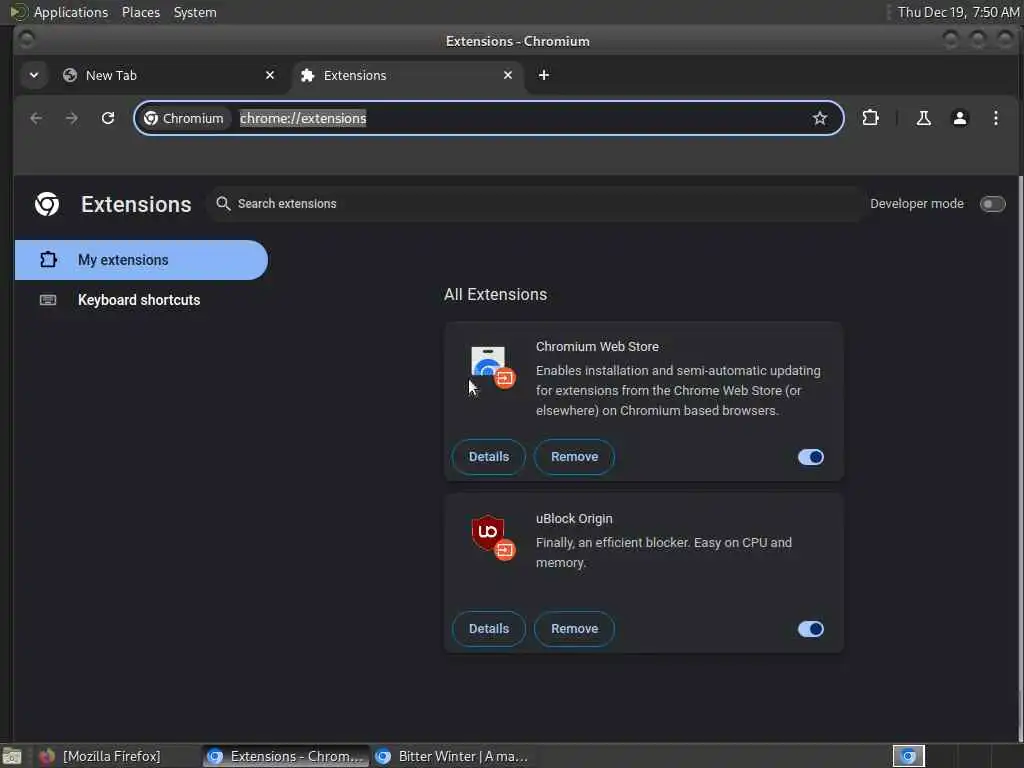The width and height of the screenshot is (1024, 768).
Task: Click the Chromium logo beside Extensions heading
Action: (47, 204)
